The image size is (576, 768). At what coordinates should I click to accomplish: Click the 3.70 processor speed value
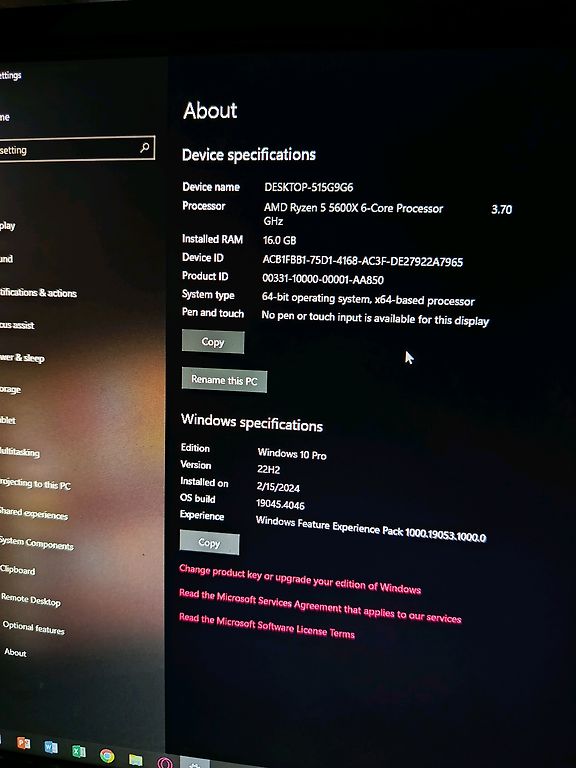(x=502, y=210)
